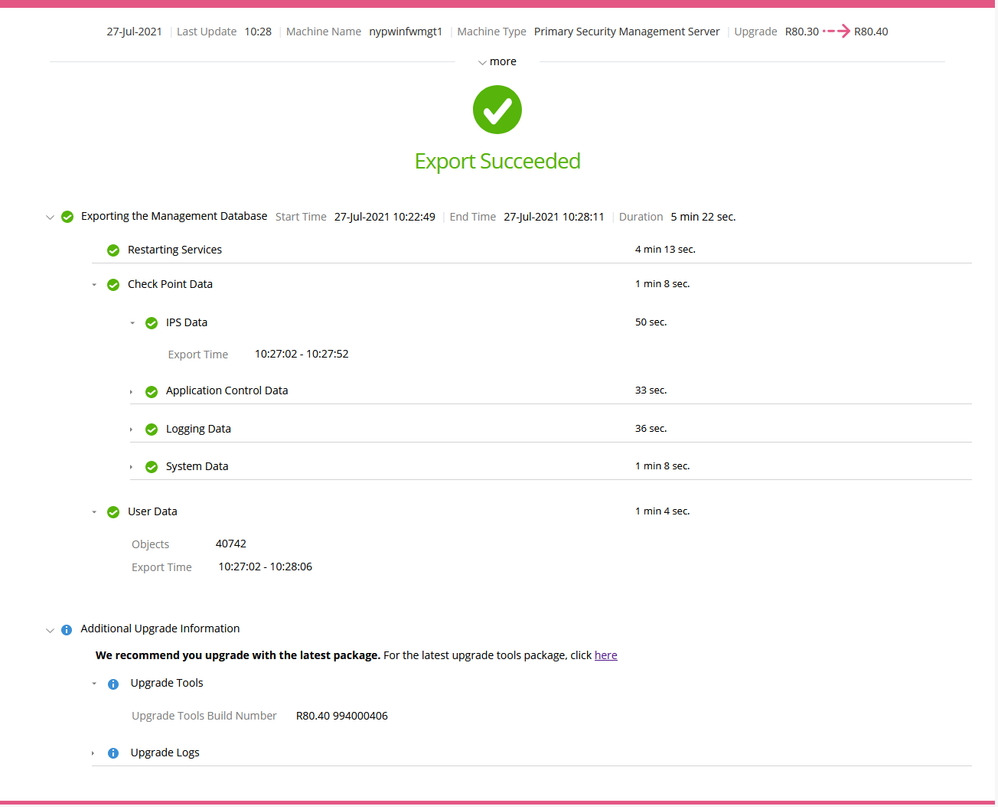Image resolution: width=998 pixels, height=807 pixels.
Task: Click the Duration value 5 min 22 sec.
Action: [703, 217]
